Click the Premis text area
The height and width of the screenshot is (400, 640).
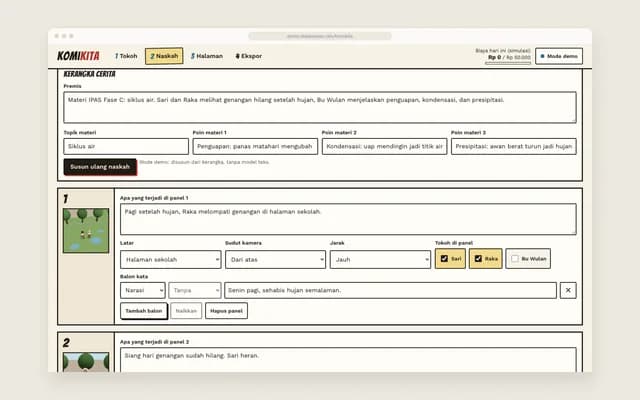coord(320,107)
